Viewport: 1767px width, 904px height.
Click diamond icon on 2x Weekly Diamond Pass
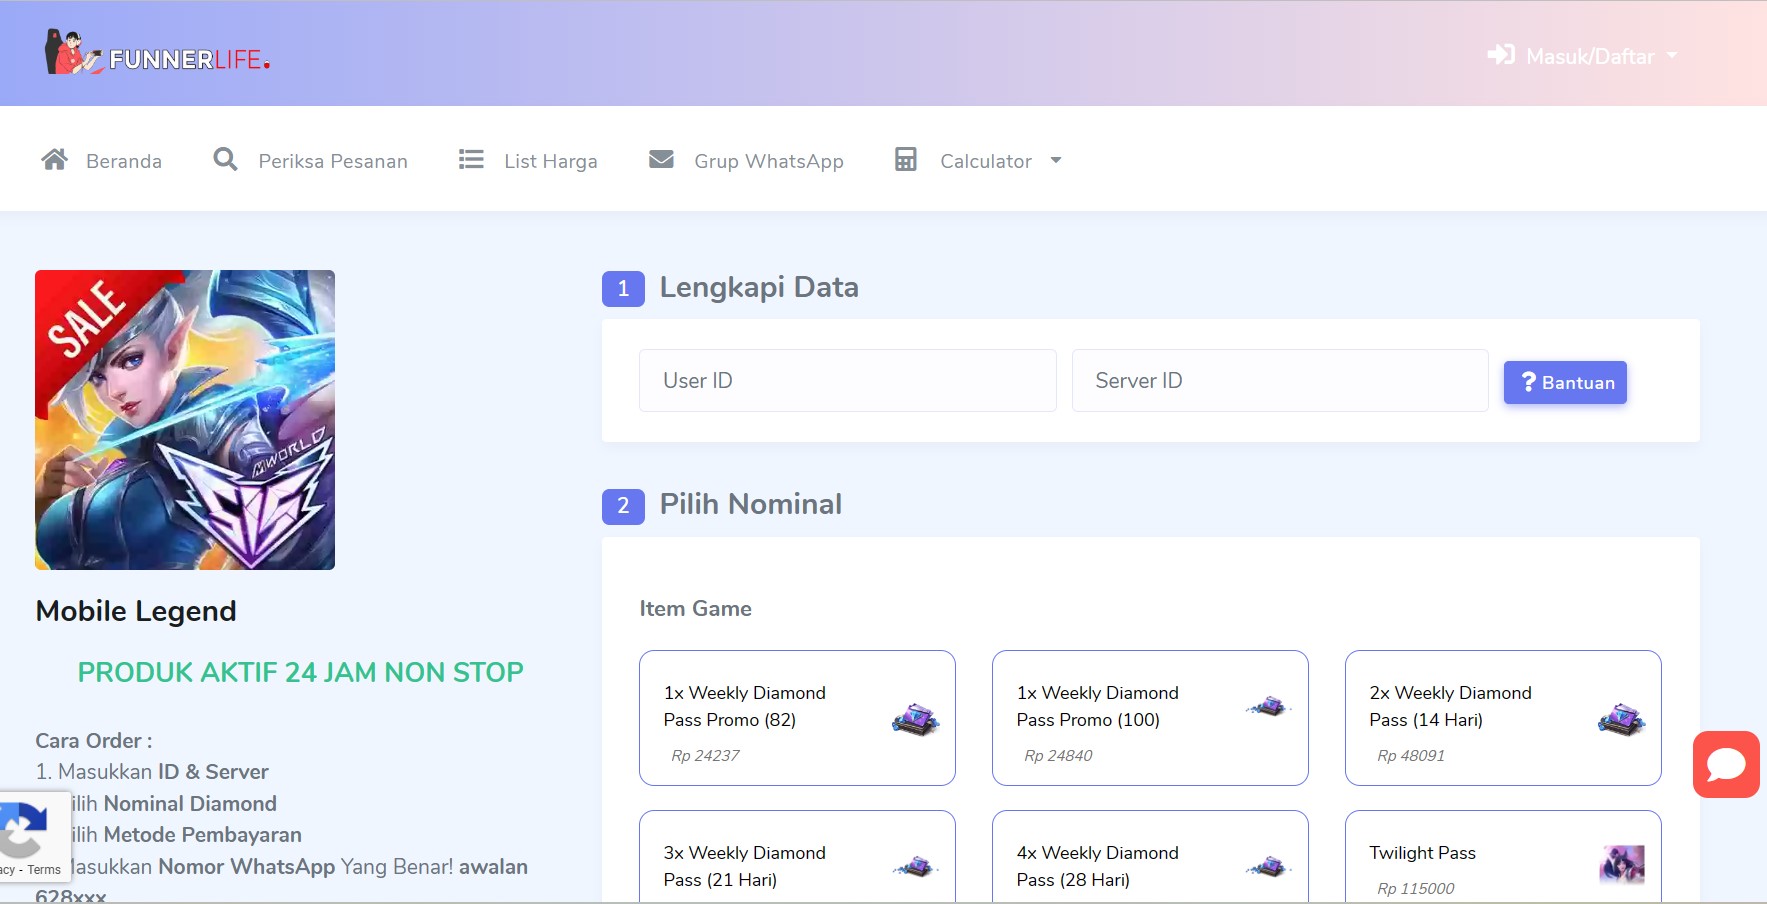[x=1621, y=719]
